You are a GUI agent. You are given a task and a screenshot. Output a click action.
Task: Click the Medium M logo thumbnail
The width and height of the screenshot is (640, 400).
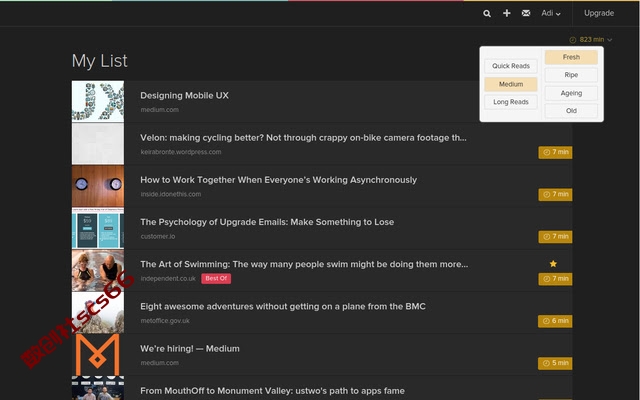pyautogui.click(x=98, y=354)
